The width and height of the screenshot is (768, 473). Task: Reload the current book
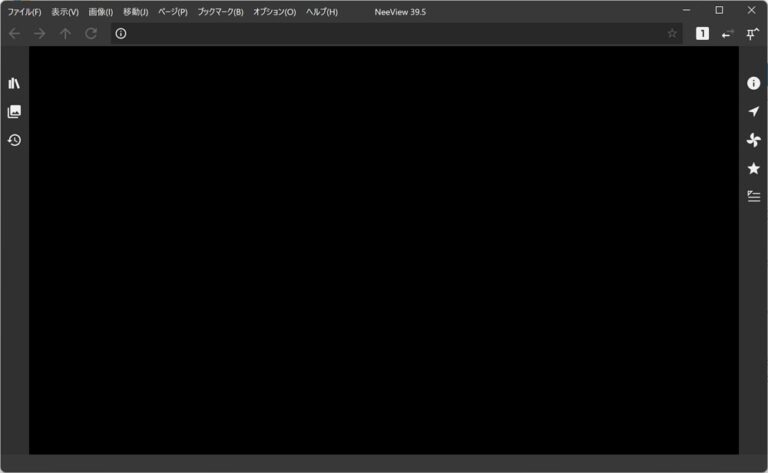point(91,34)
